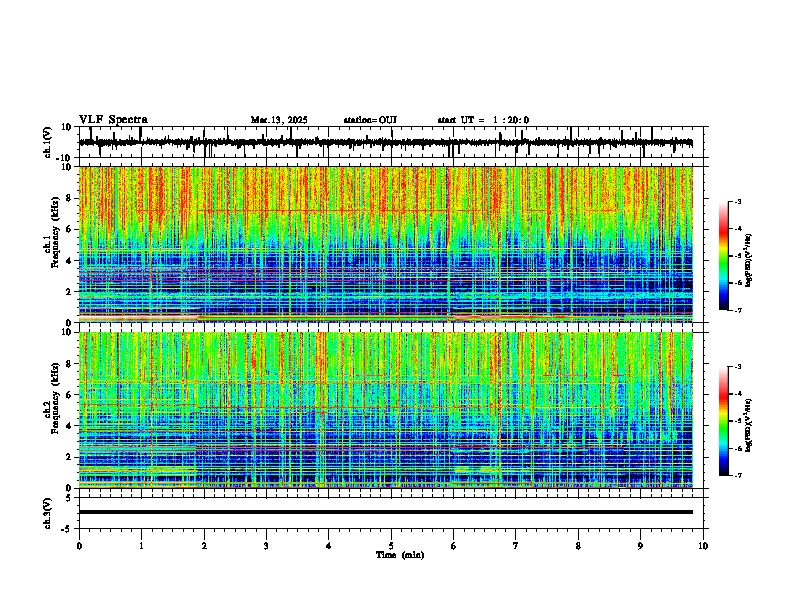Click the time axis tick label "5"

pyautogui.click(x=391, y=546)
